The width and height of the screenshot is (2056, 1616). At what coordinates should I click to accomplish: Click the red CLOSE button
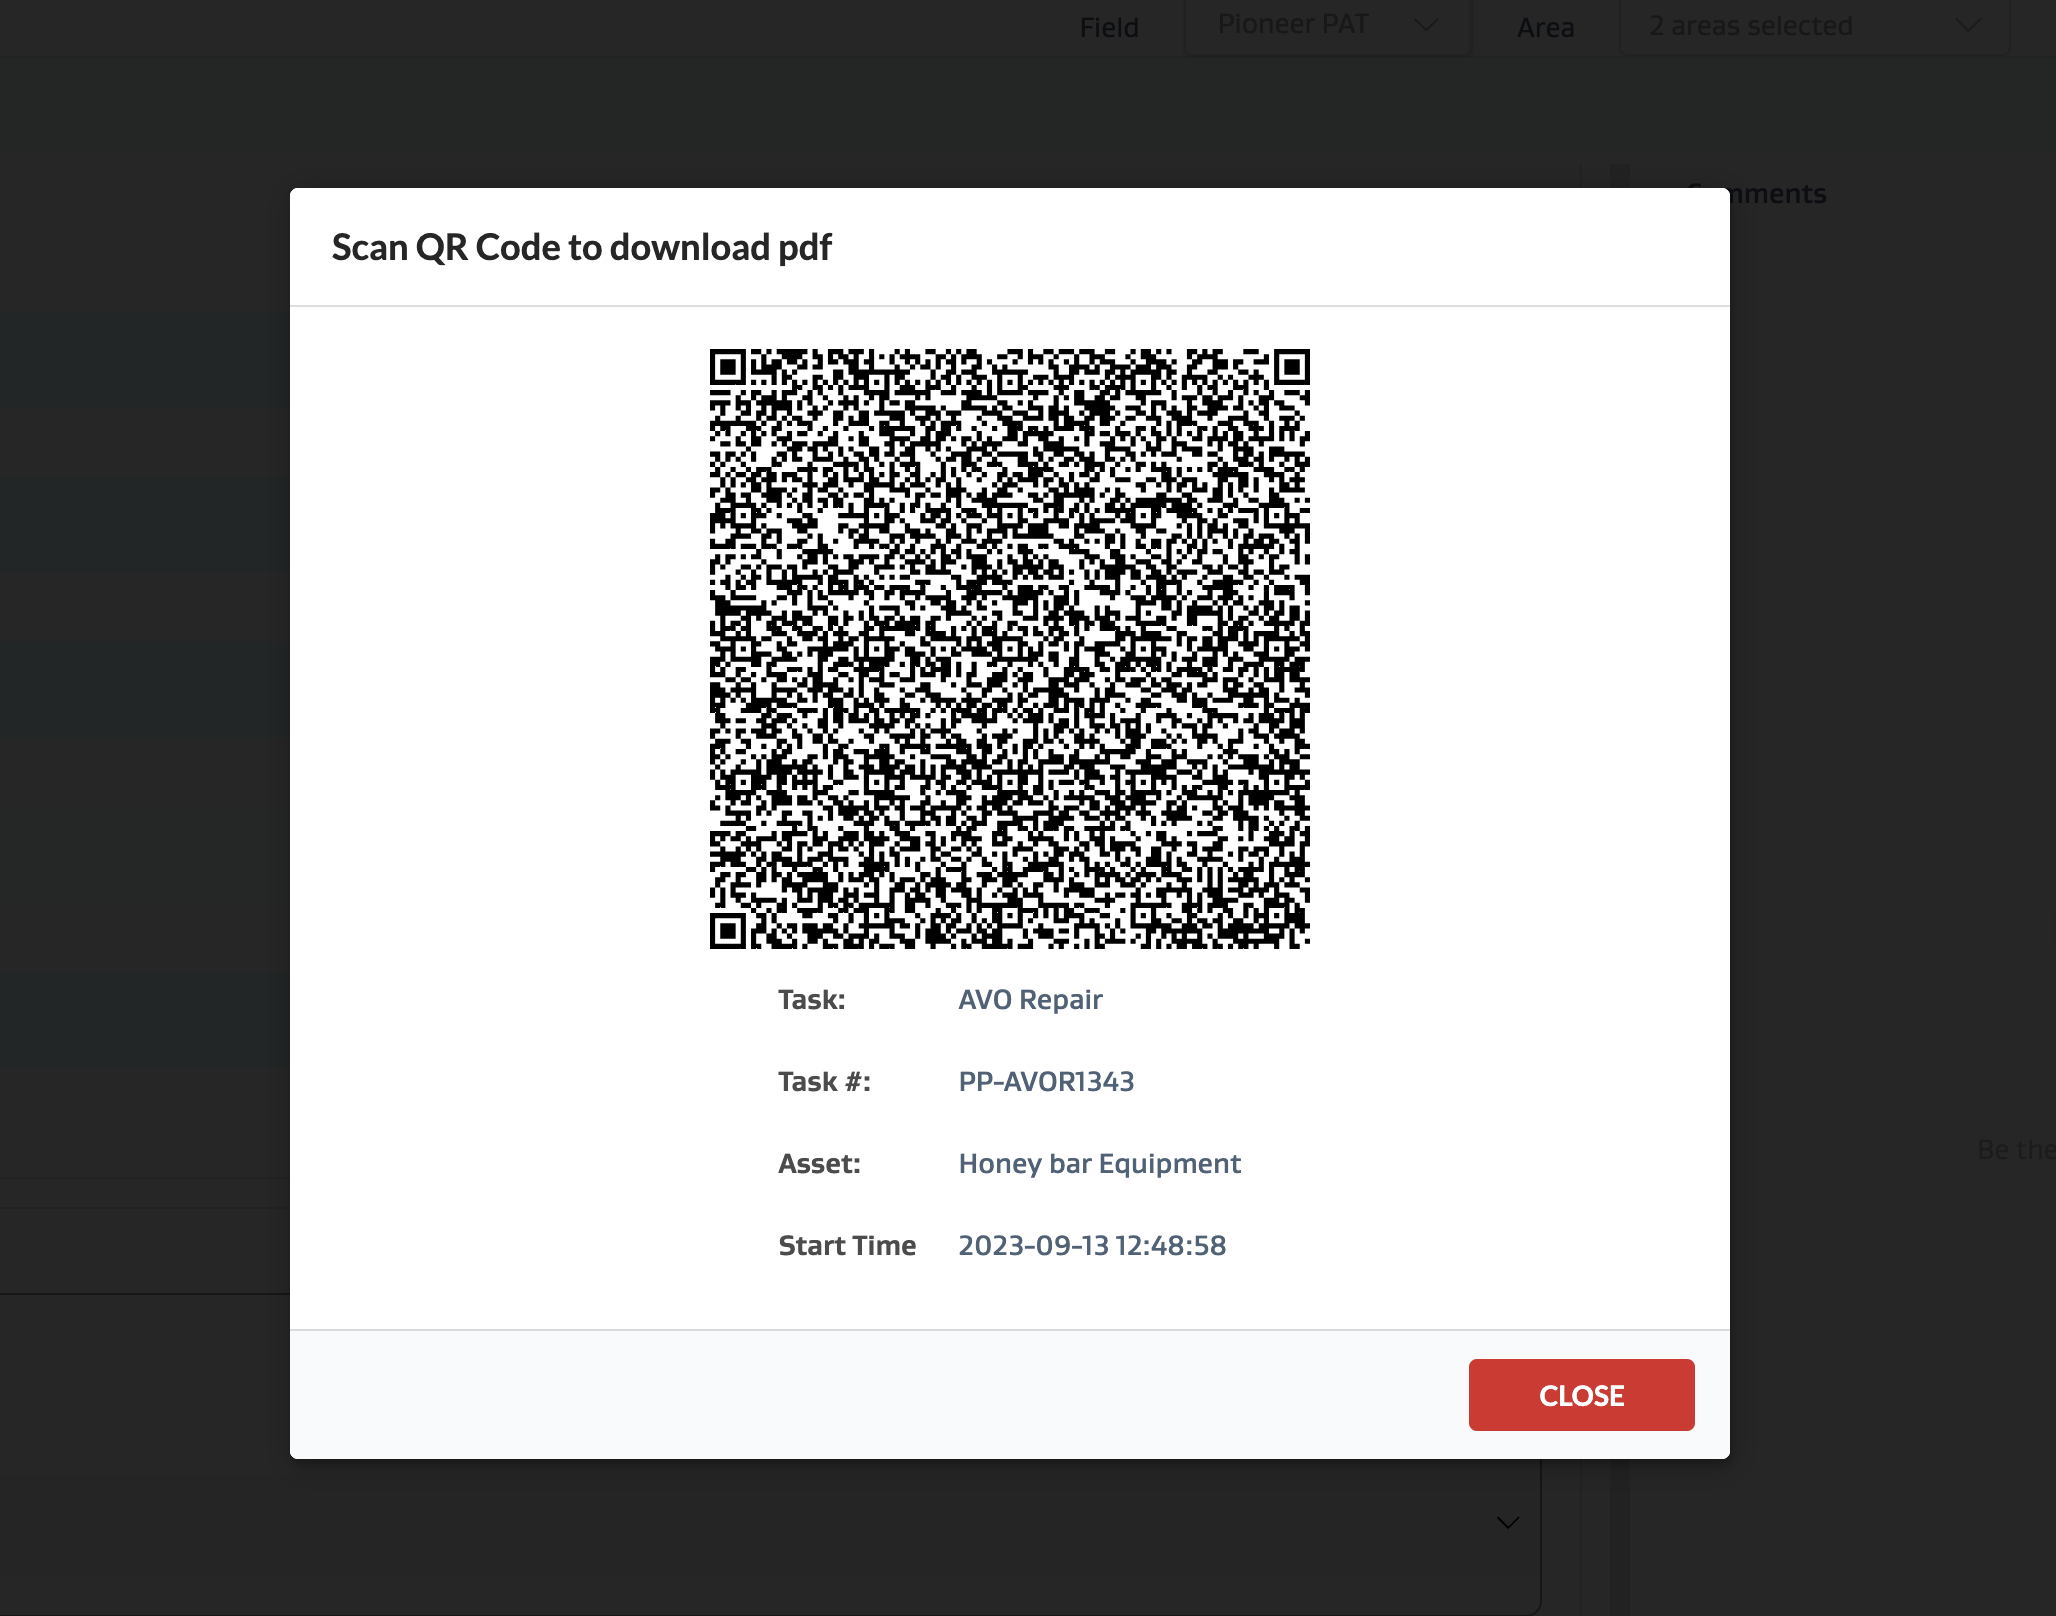(x=1580, y=1394)
